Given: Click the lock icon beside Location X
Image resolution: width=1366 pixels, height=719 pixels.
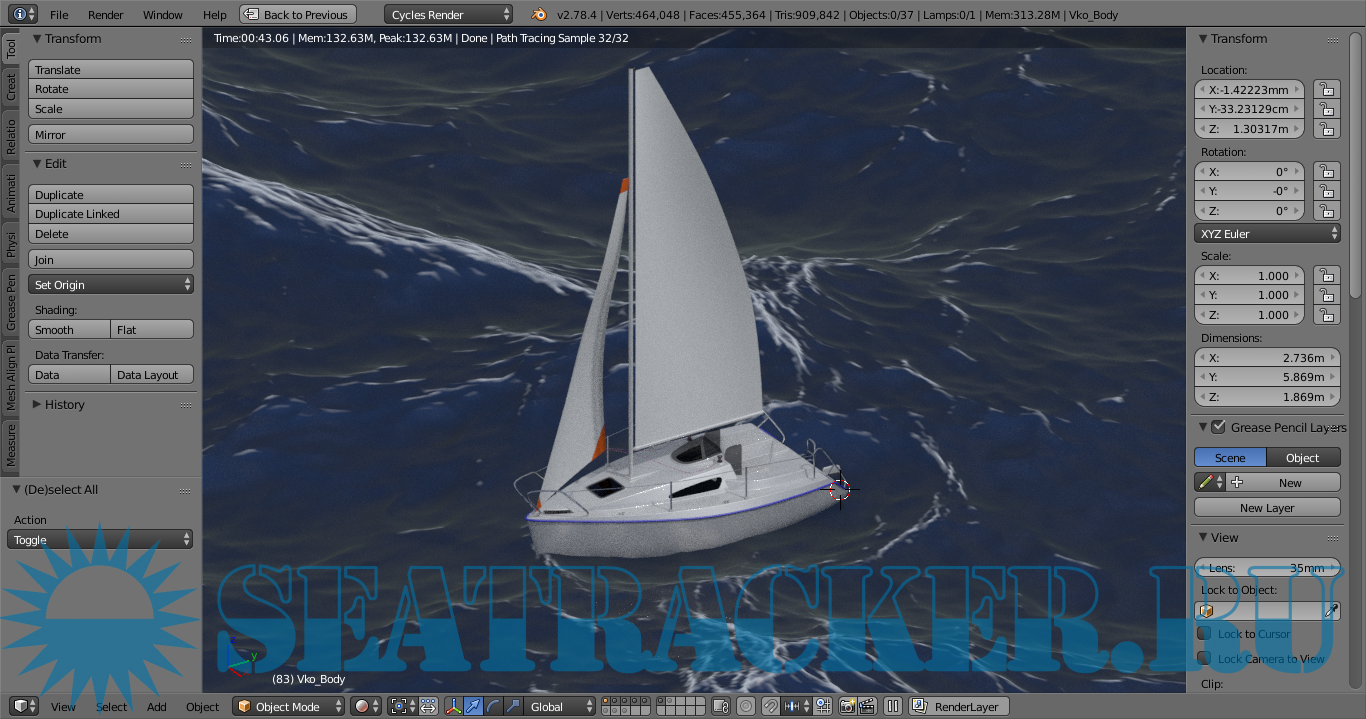Looking at the screenshot, I should click(x=1327, y=90).
